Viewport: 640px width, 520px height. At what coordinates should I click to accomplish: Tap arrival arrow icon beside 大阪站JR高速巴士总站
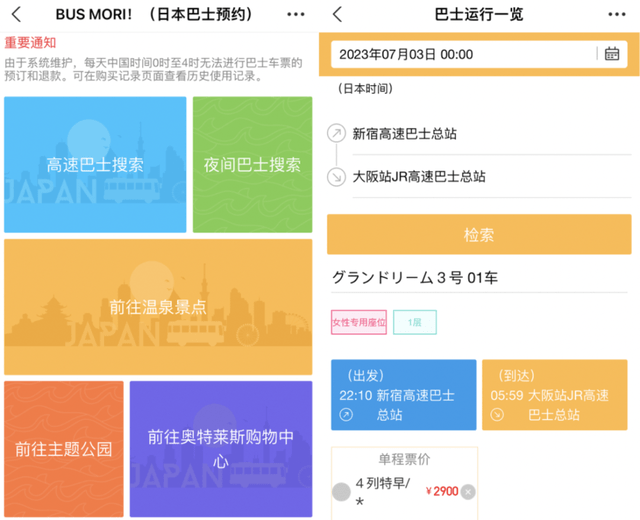pos(337,177)
